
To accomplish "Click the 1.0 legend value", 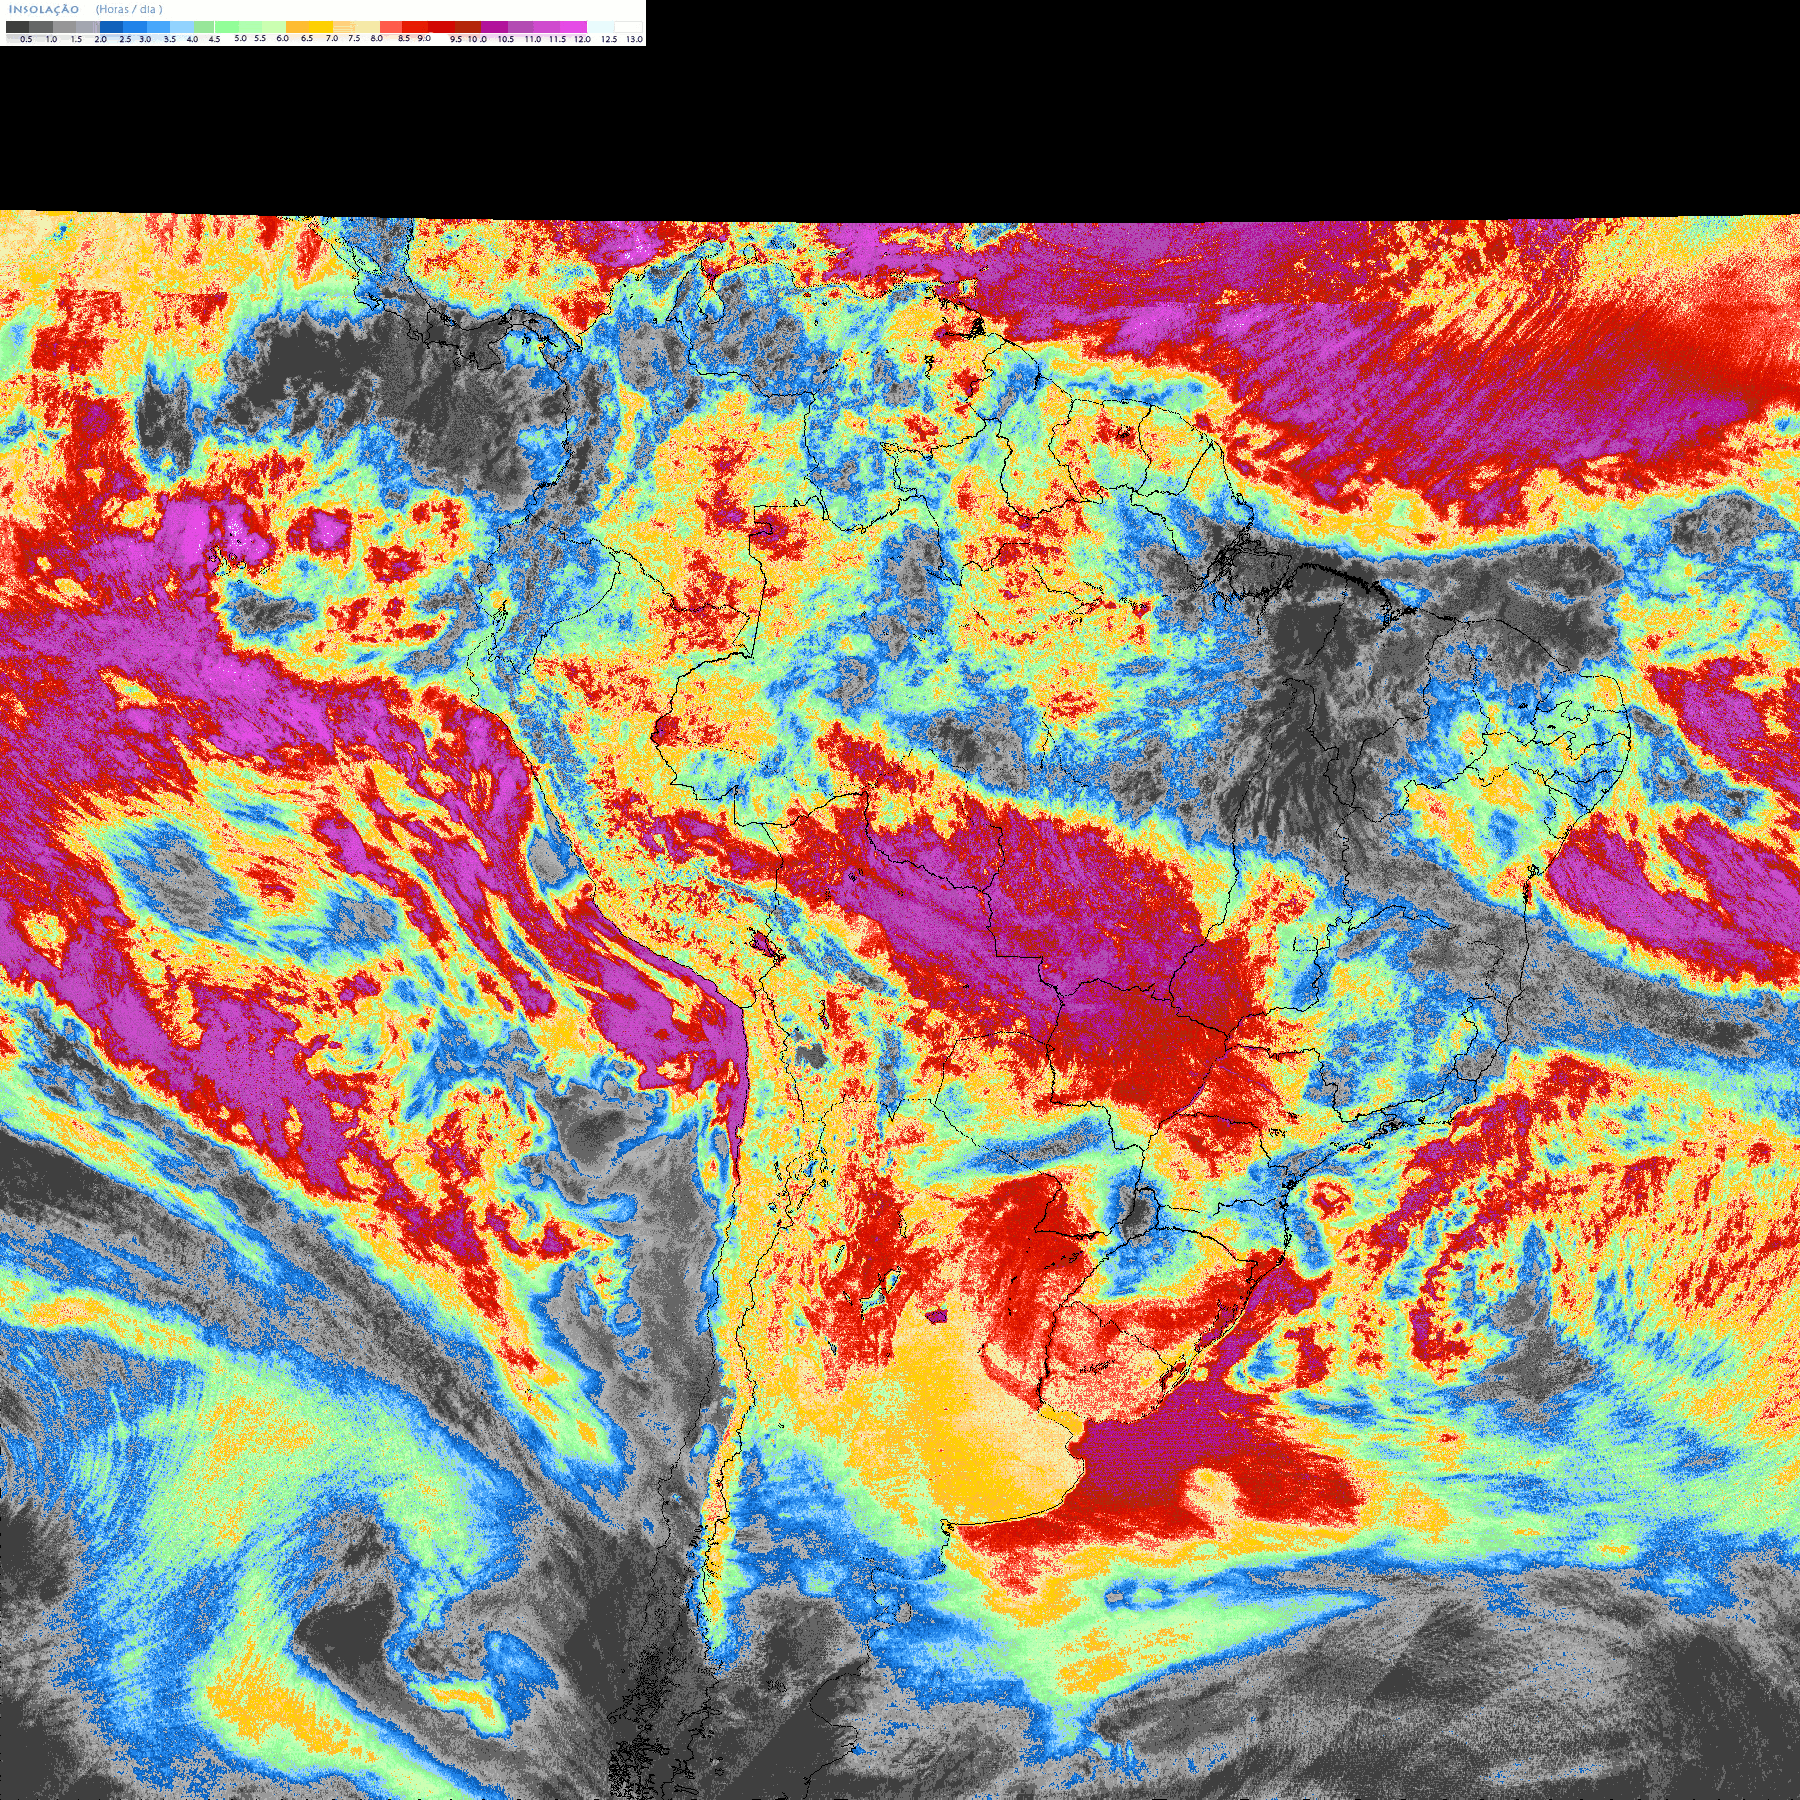I will [51, 39].
